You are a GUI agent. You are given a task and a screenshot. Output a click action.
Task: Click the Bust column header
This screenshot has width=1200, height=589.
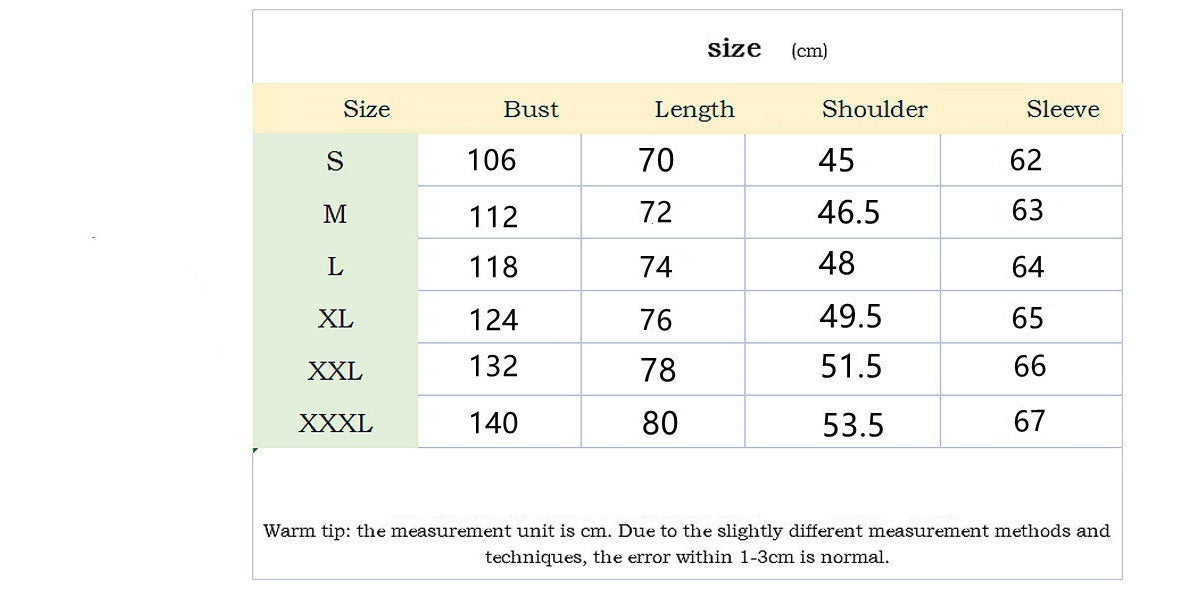click(530, 109)
